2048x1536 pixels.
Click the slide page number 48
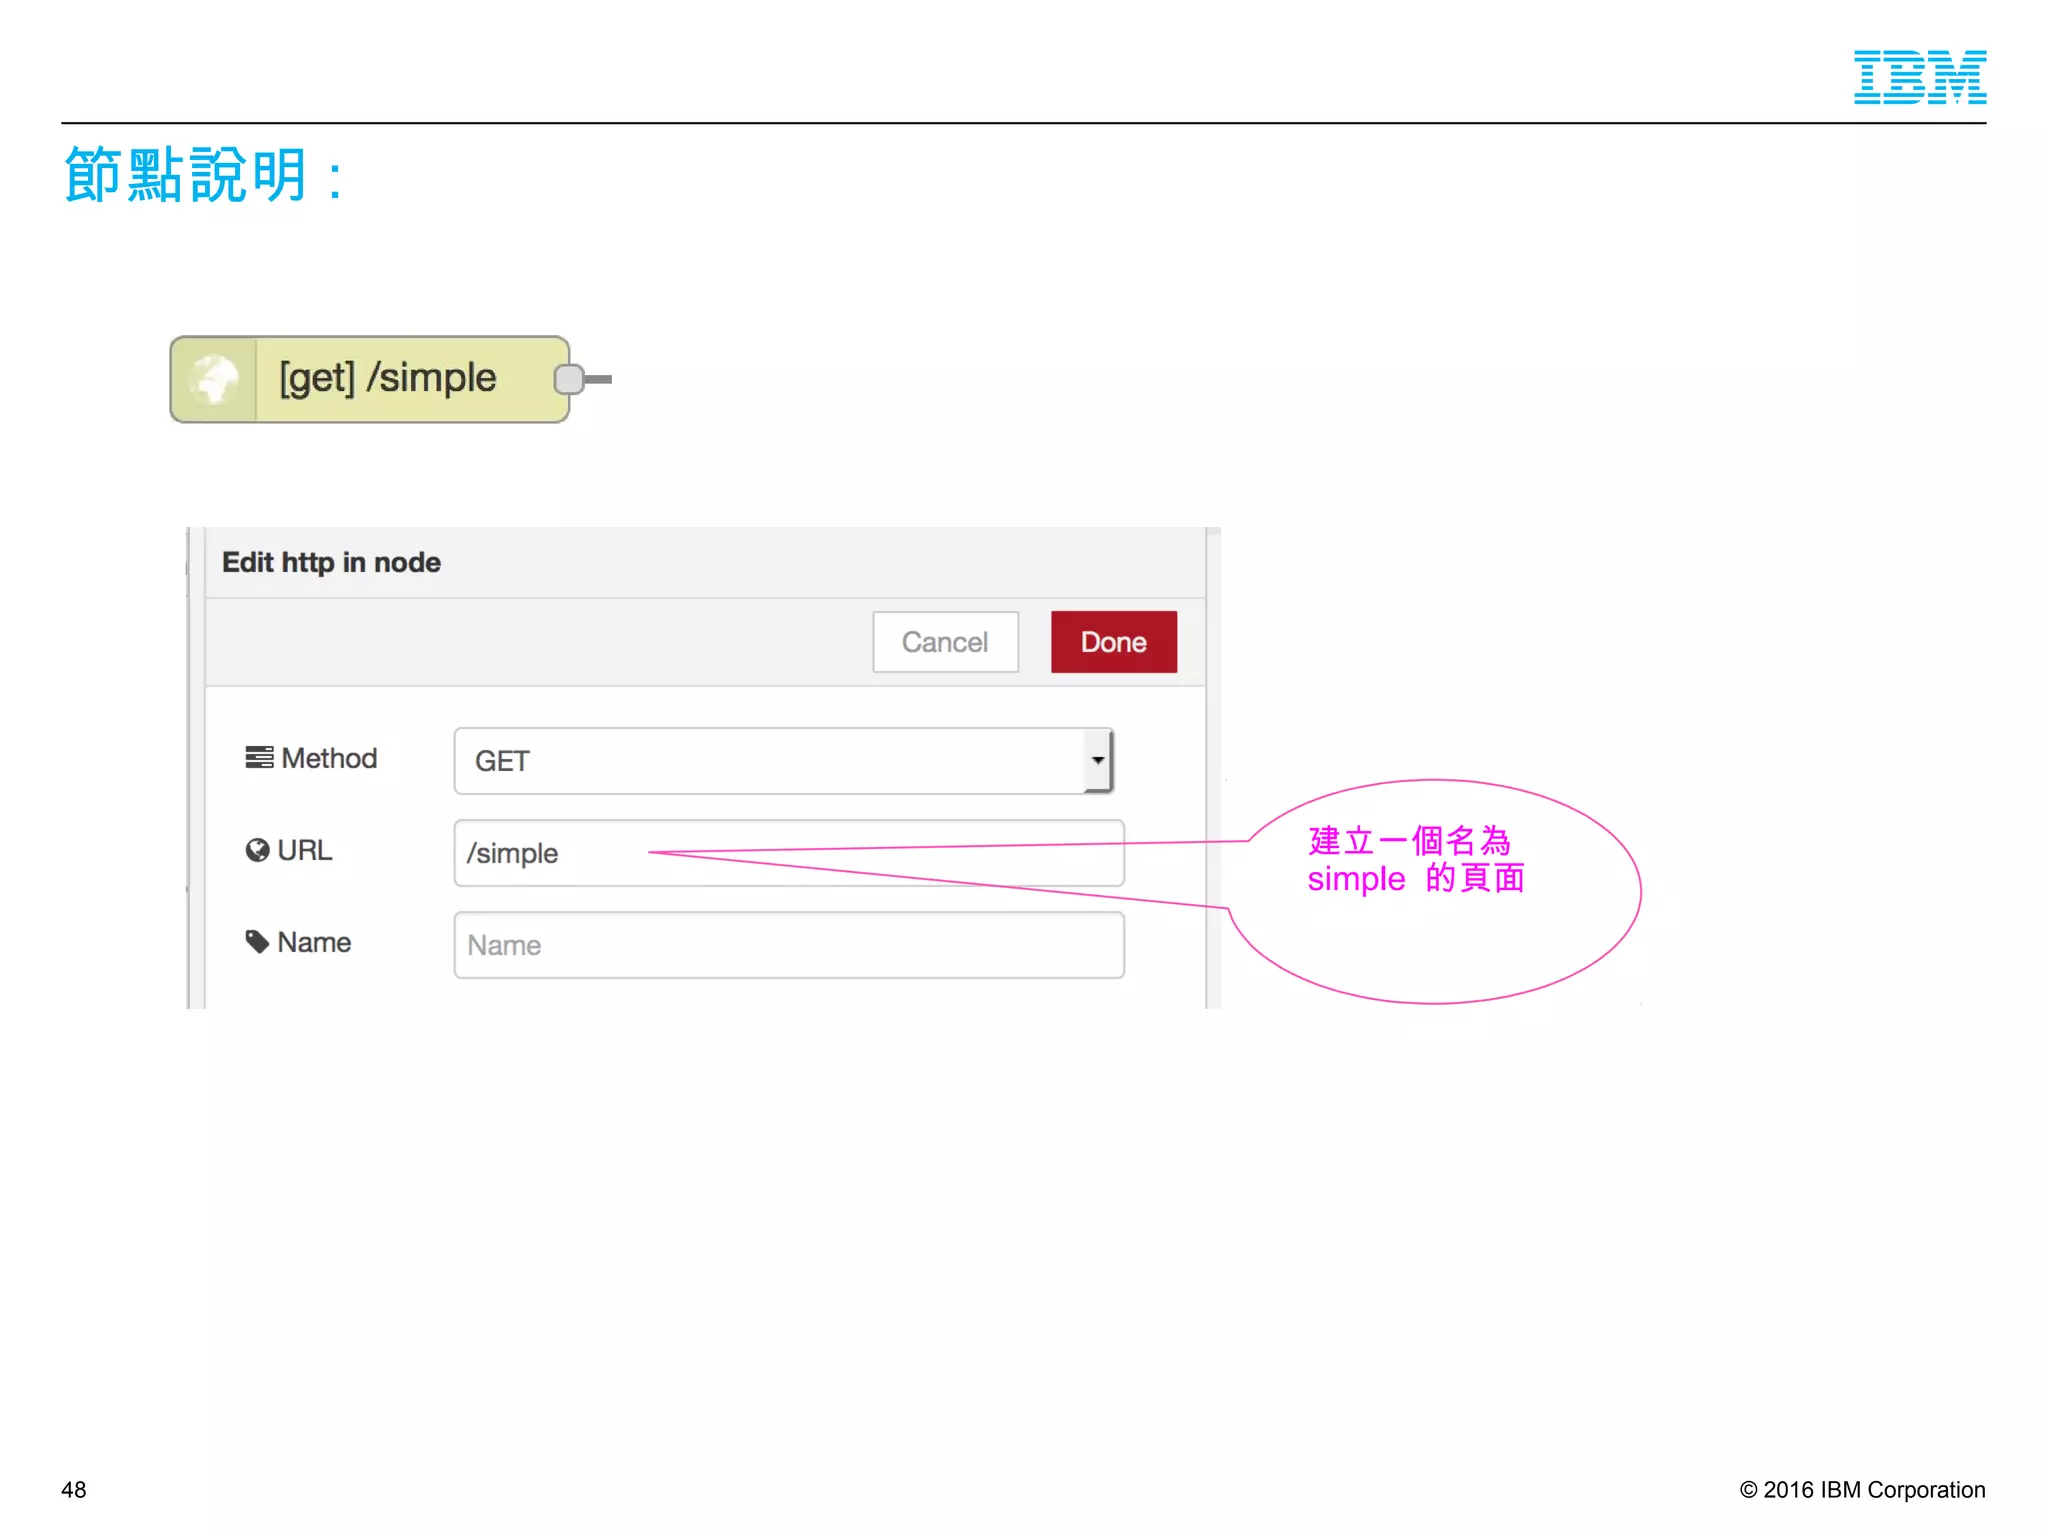click(74, 1489)
